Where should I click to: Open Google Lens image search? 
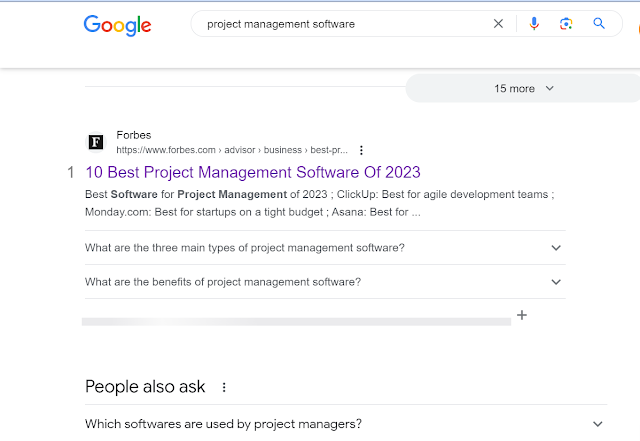[566, 24]
